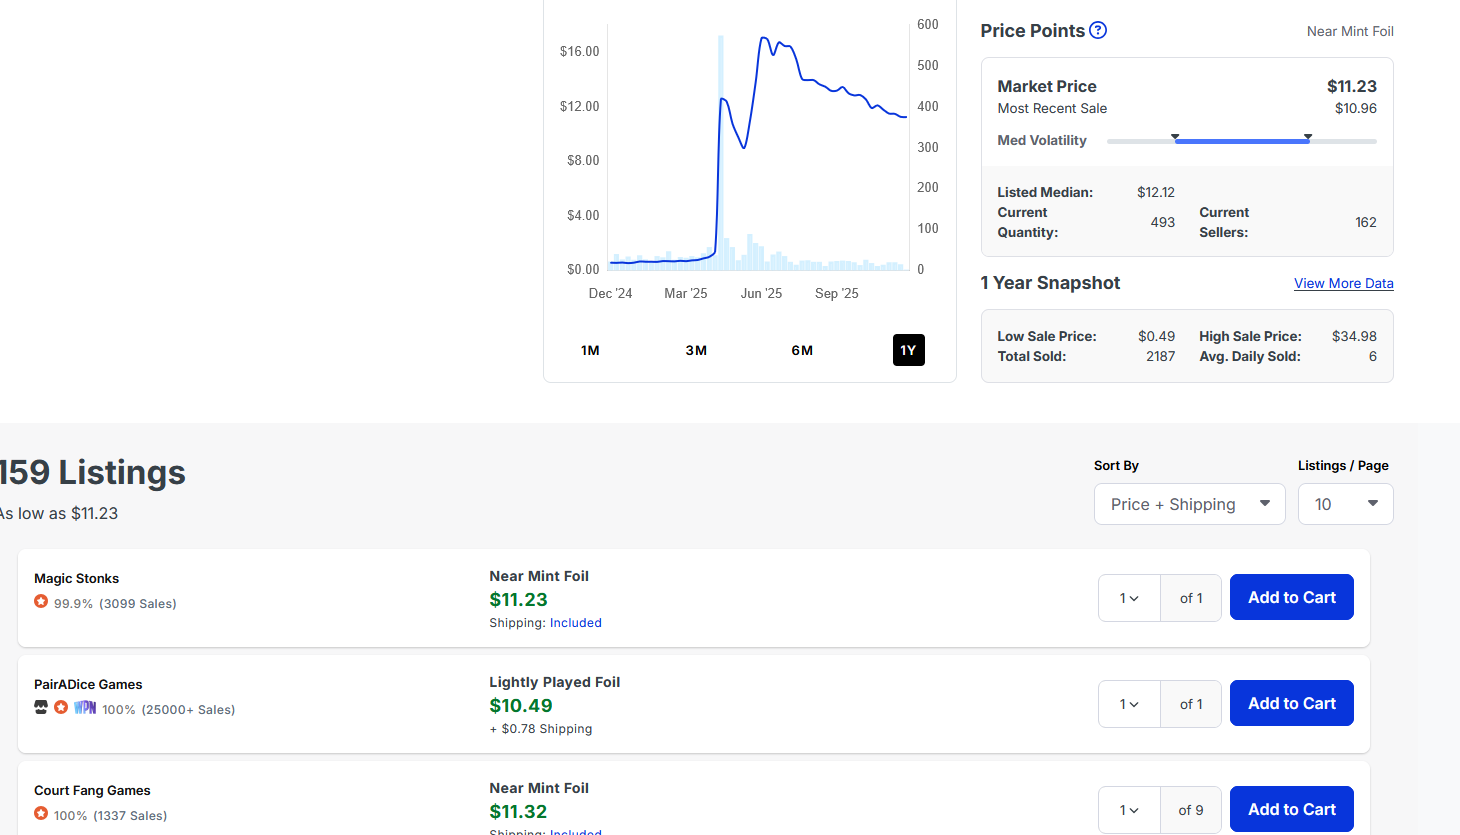Viewport: 1460px width, 835px height.
Task: Open quantity dropdown for Magic Stonks listing
Action: pos(1129,598)
